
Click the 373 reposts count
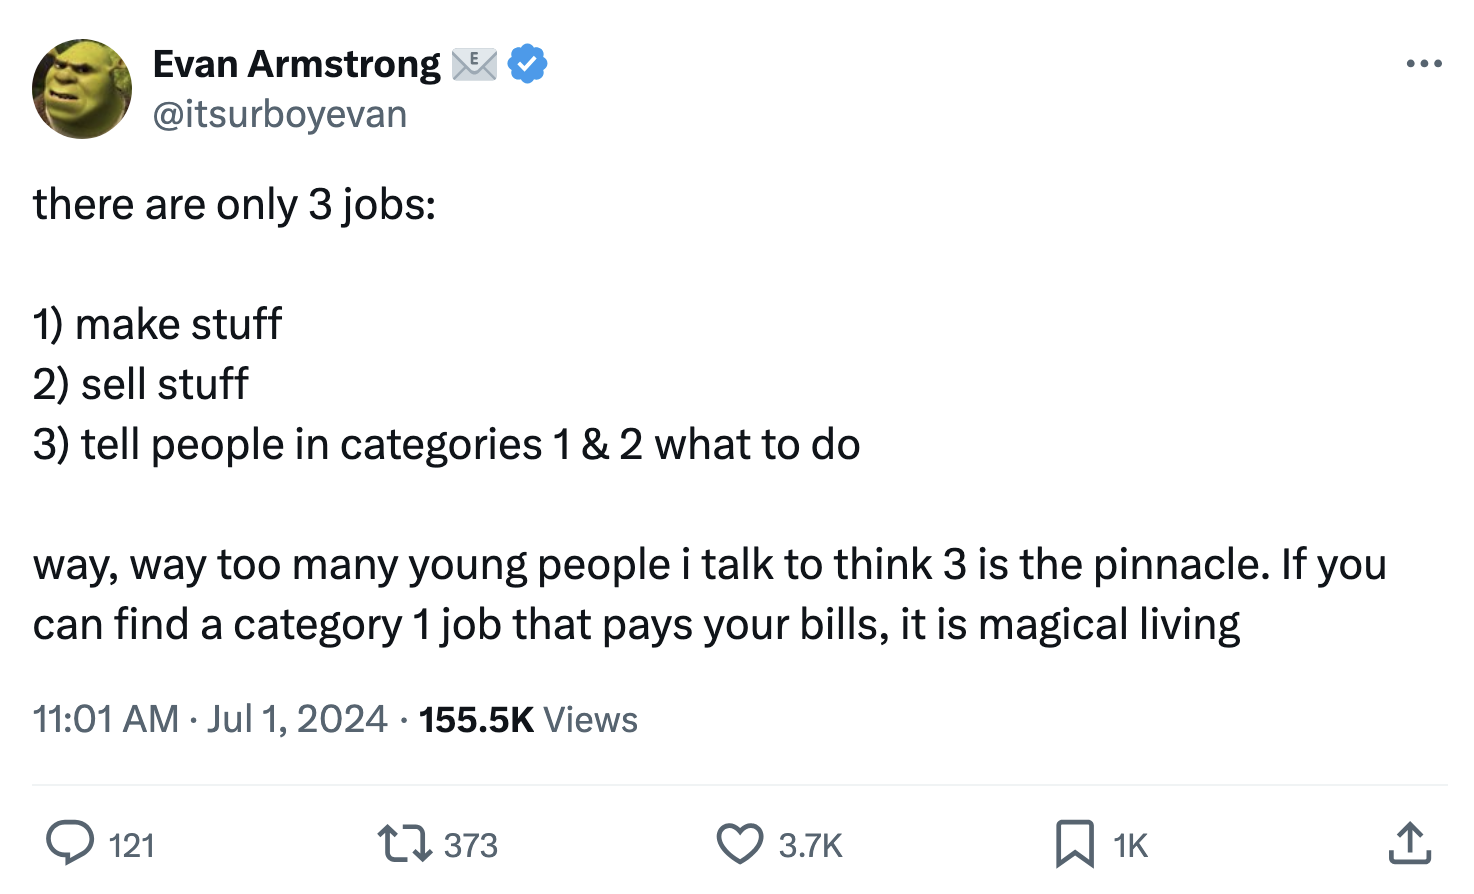[x=470, y=846]
